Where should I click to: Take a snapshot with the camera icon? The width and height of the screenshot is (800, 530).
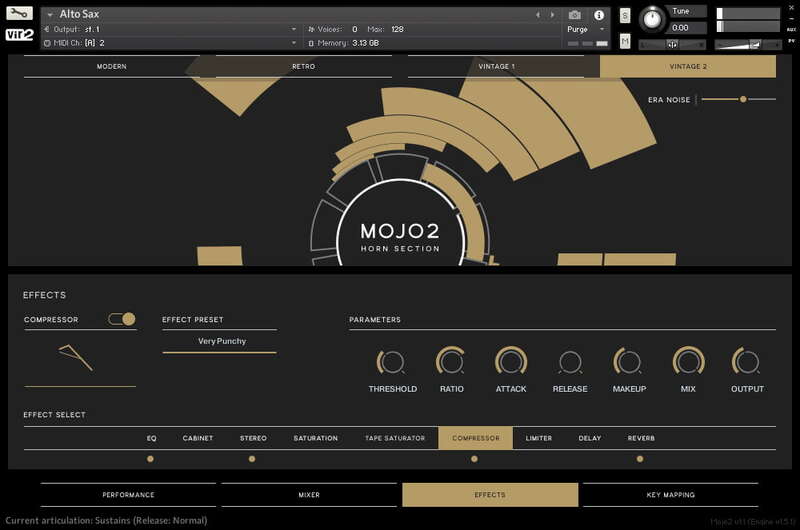(x=574, y=15)
